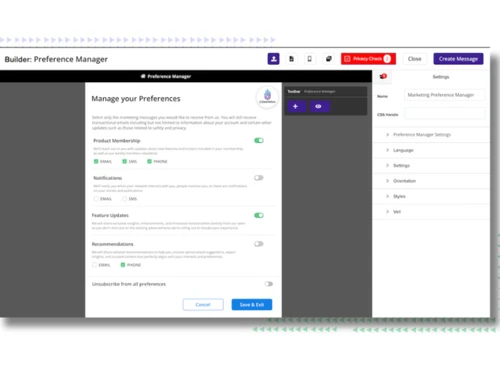
Task: Open the layers stack icon in header
Action: coord(329,59)
